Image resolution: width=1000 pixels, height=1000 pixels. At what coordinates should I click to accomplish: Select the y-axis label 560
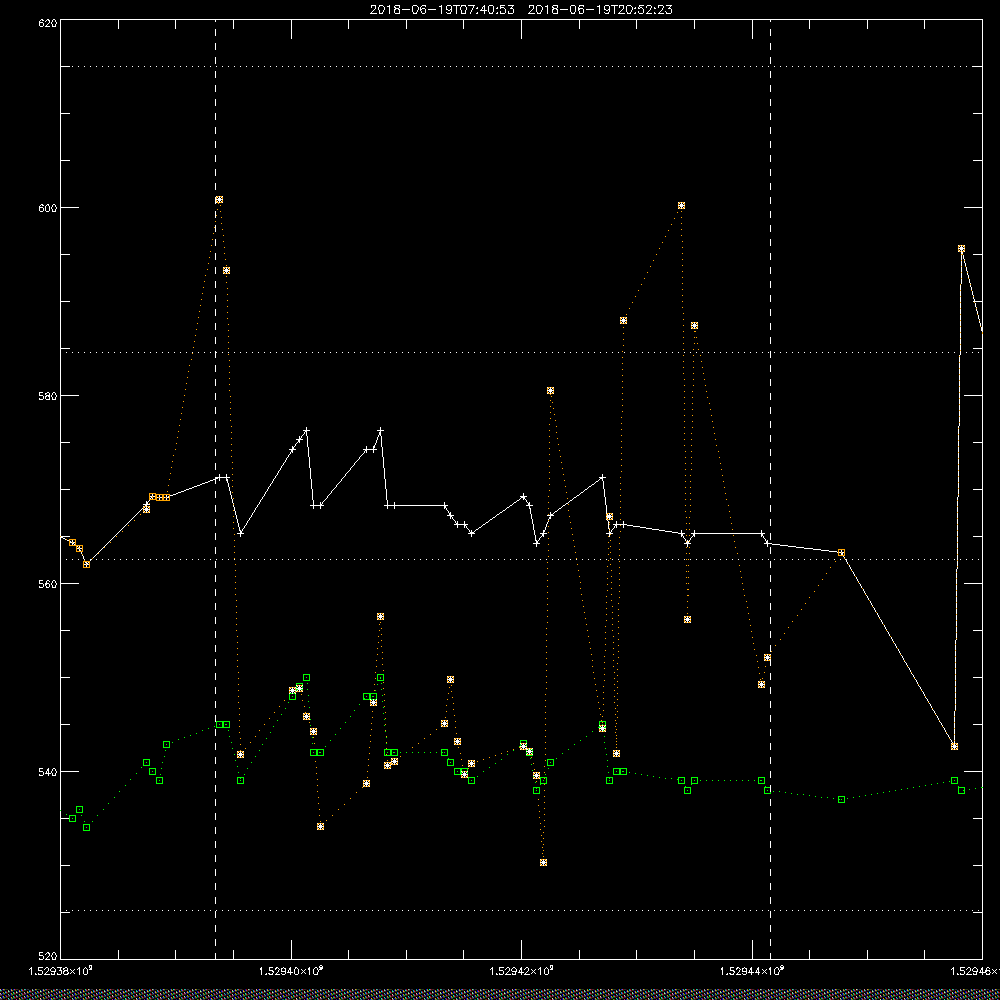click(x=49, y=584)
